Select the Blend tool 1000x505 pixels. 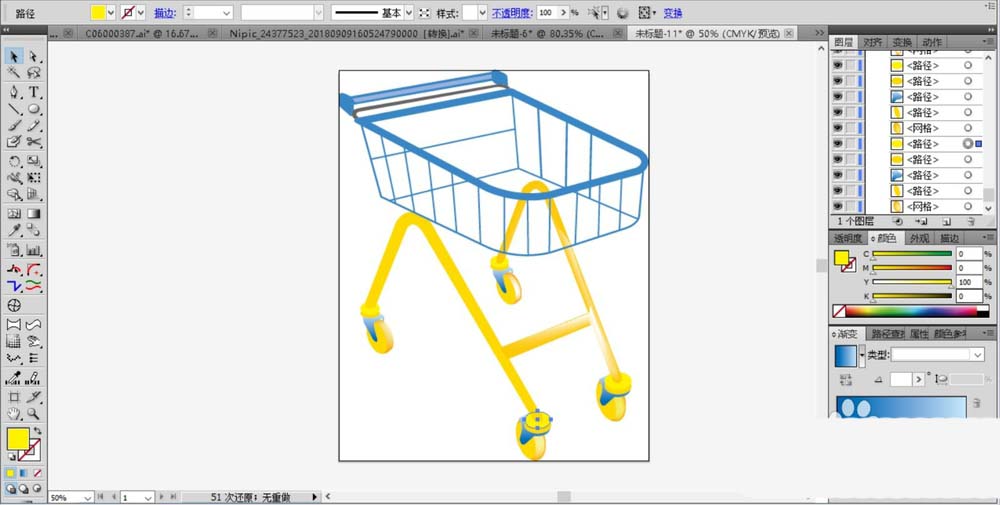33,231
